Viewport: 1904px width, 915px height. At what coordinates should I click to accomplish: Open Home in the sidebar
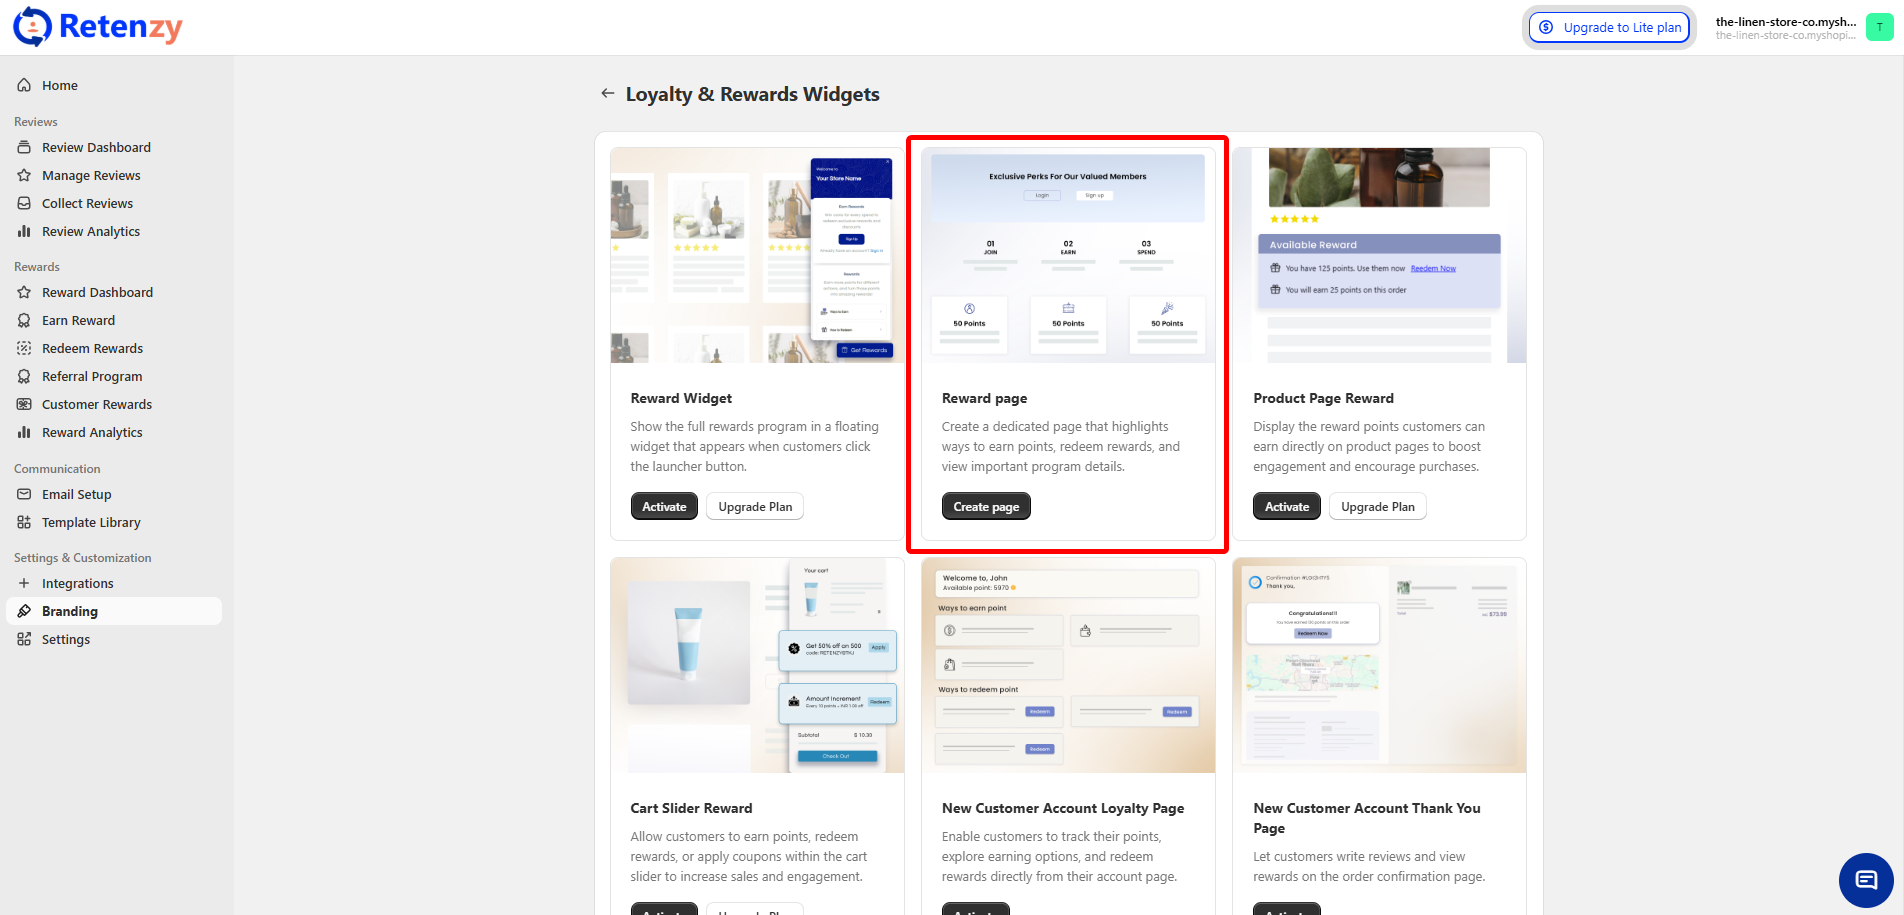coord(114,85)
